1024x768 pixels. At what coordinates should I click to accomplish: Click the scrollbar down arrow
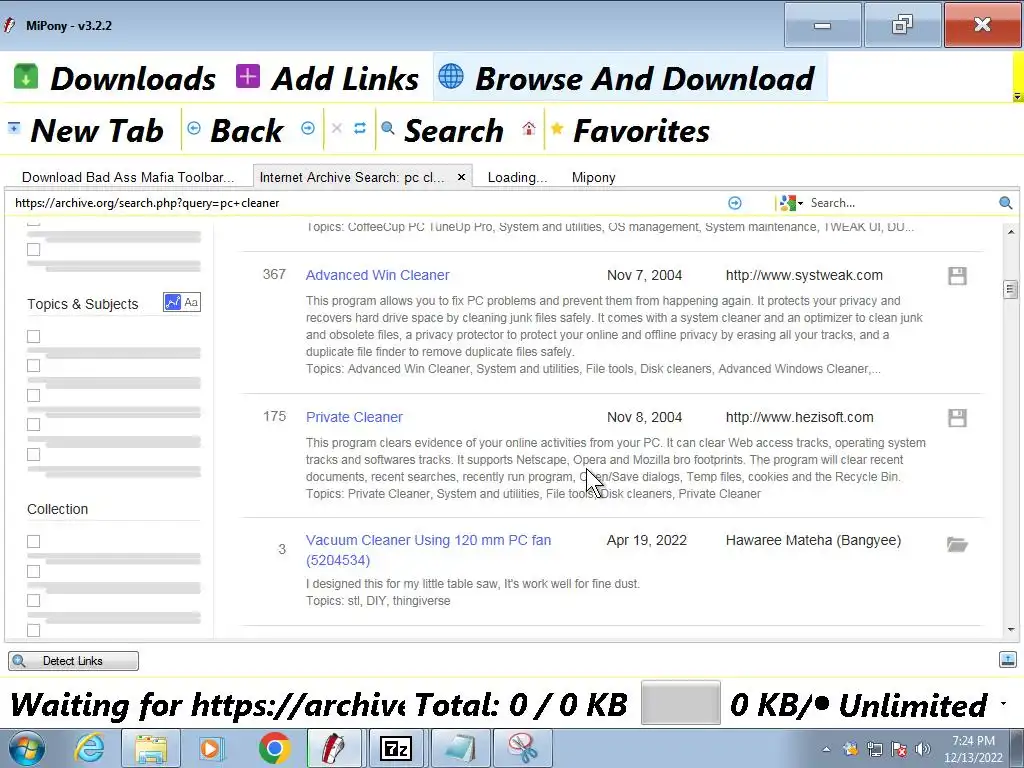(1011, 630)
